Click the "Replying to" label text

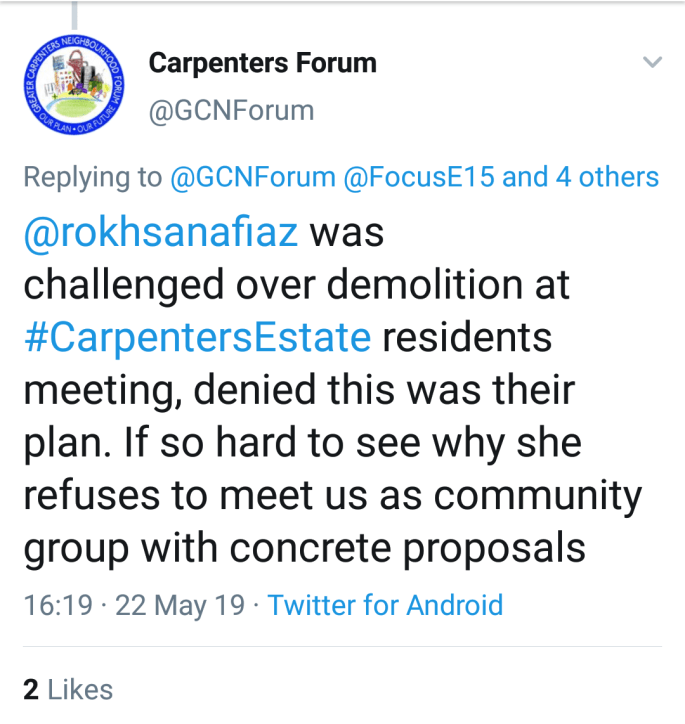[x=92, y=177]
